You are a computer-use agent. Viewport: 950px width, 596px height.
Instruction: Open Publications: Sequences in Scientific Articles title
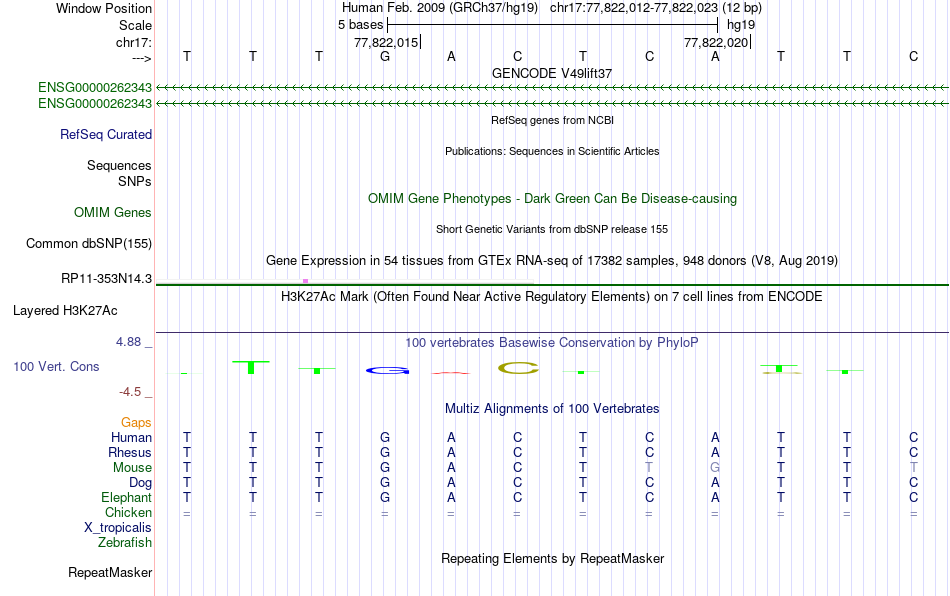coord(552,151)
